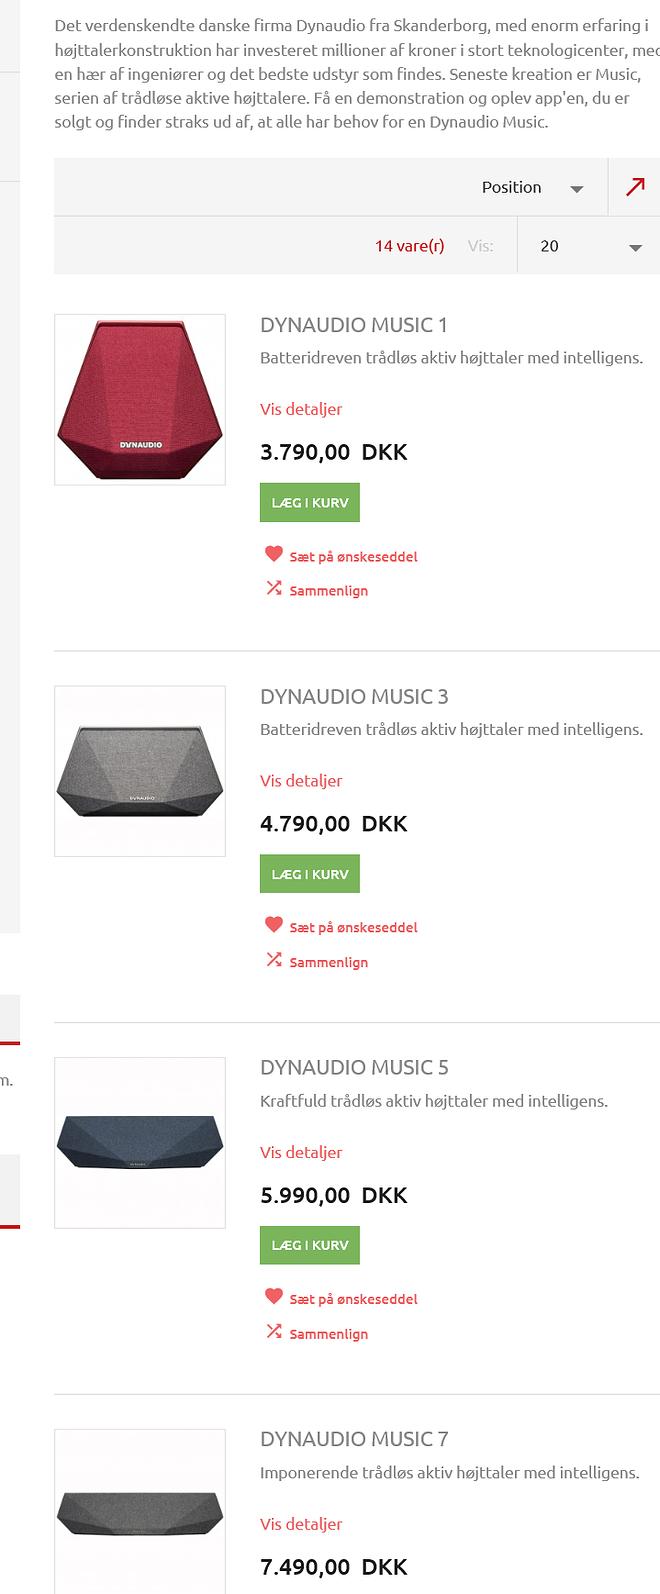Click Læg i kurv for Dynaudio Music 5
Screen dimensions: 660x1594
pos(310,1245)
